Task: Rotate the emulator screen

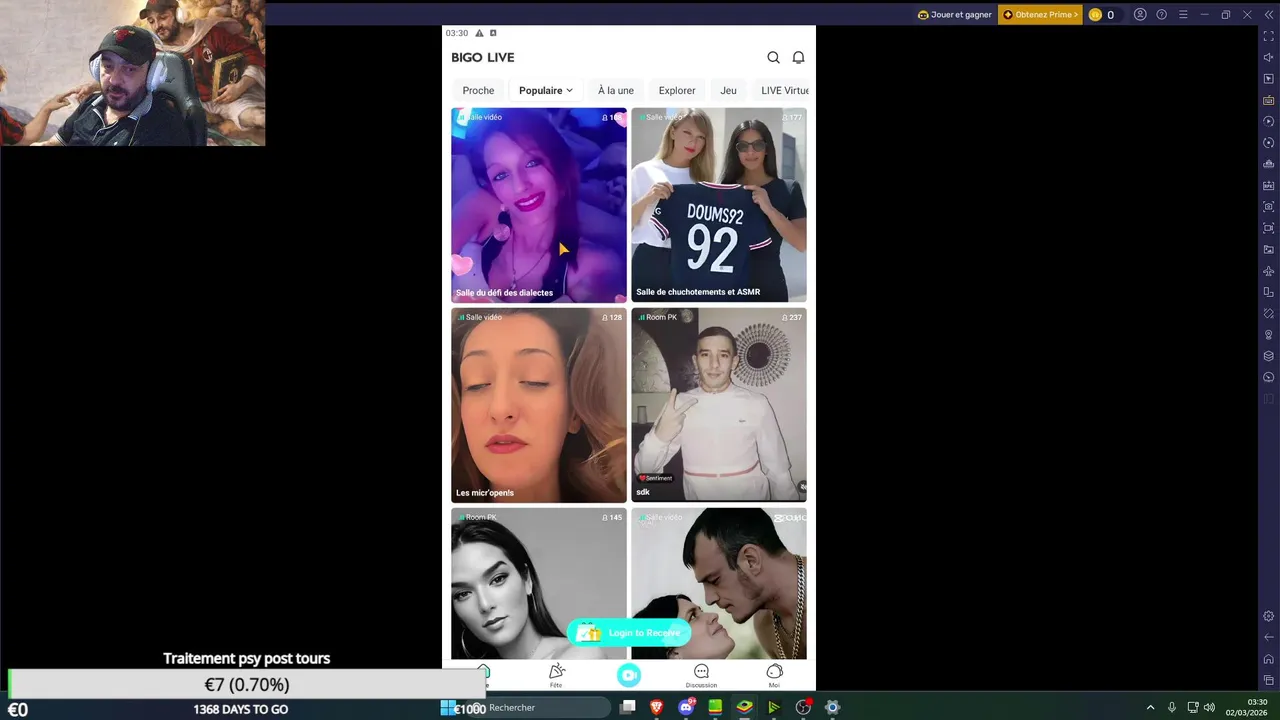Action: click(1269, 292)
